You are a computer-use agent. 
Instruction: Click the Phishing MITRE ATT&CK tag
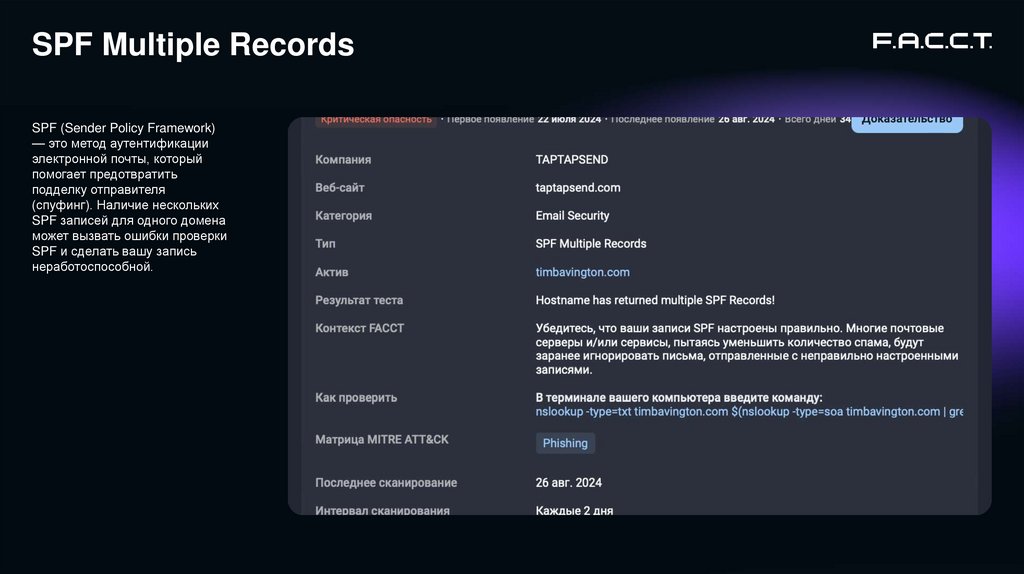pyautogui.click(x=565, y=443)
